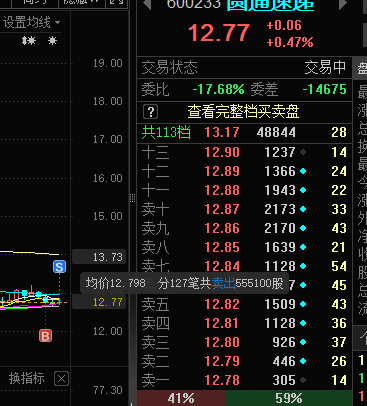Screen dimensions: 367x406
Task: Click the red B buy marker
Action: [x=45, y=336]
